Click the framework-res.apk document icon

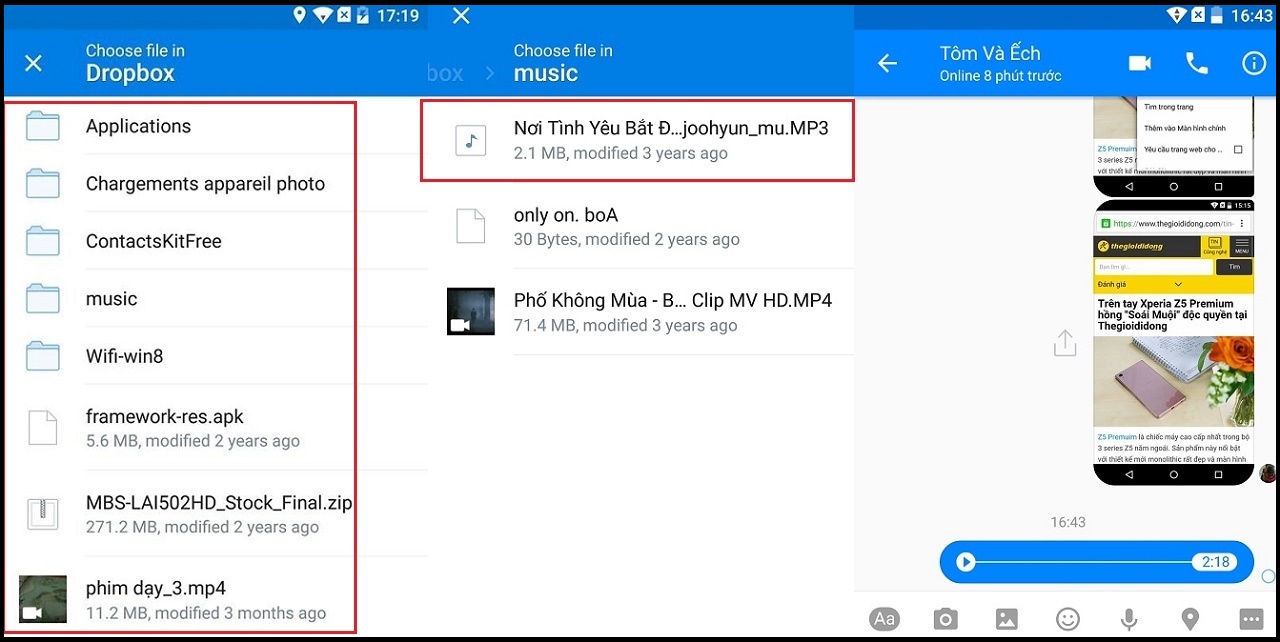coord(43,427)
